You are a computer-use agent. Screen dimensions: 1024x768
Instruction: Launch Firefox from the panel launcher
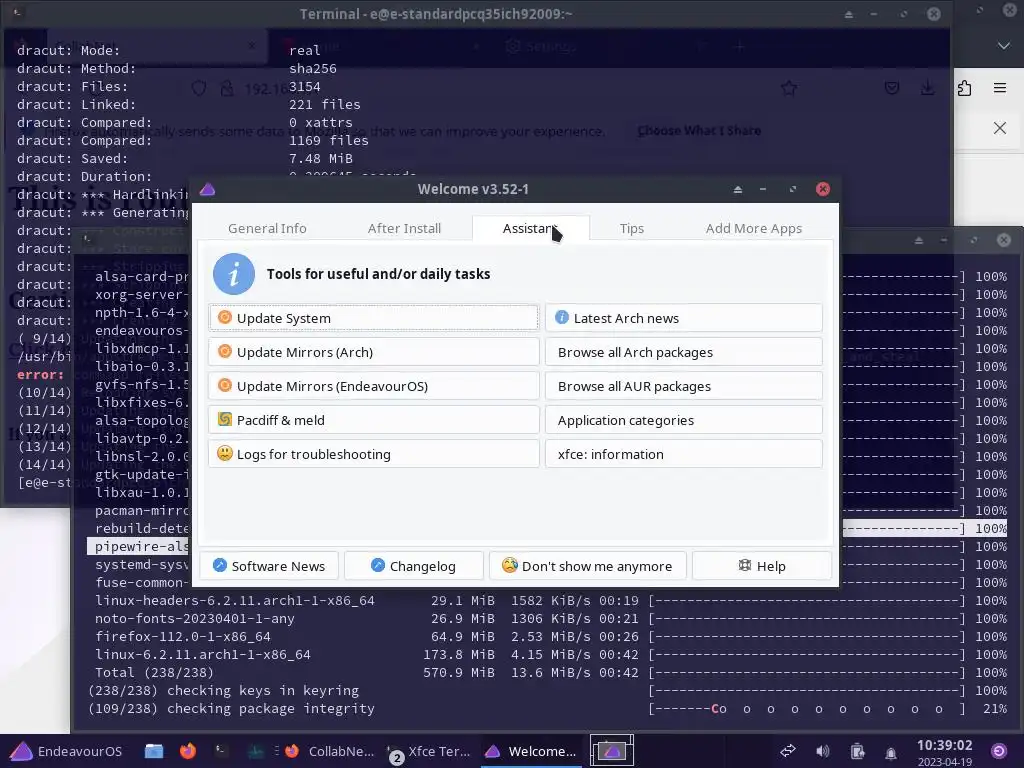tap(188, 751)
